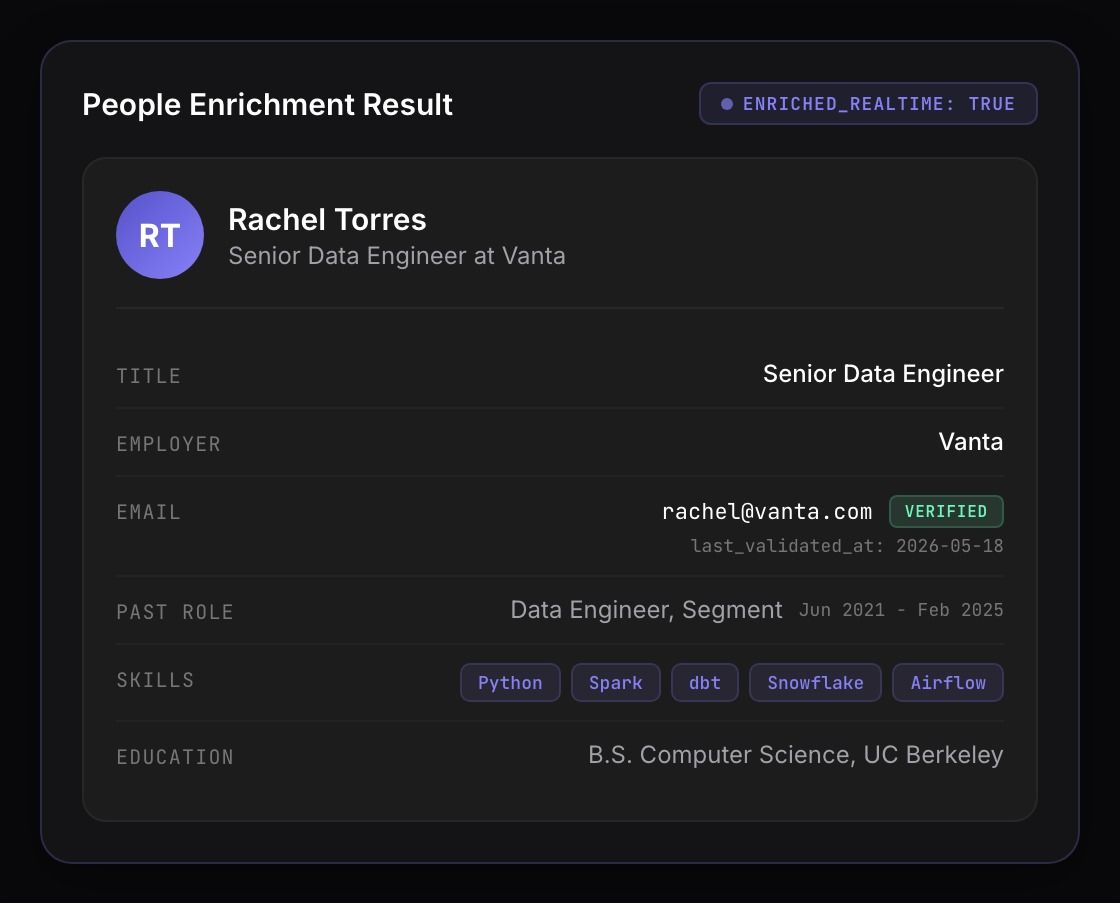Click the Title value Senior Data Engineer

coord(883,374)
